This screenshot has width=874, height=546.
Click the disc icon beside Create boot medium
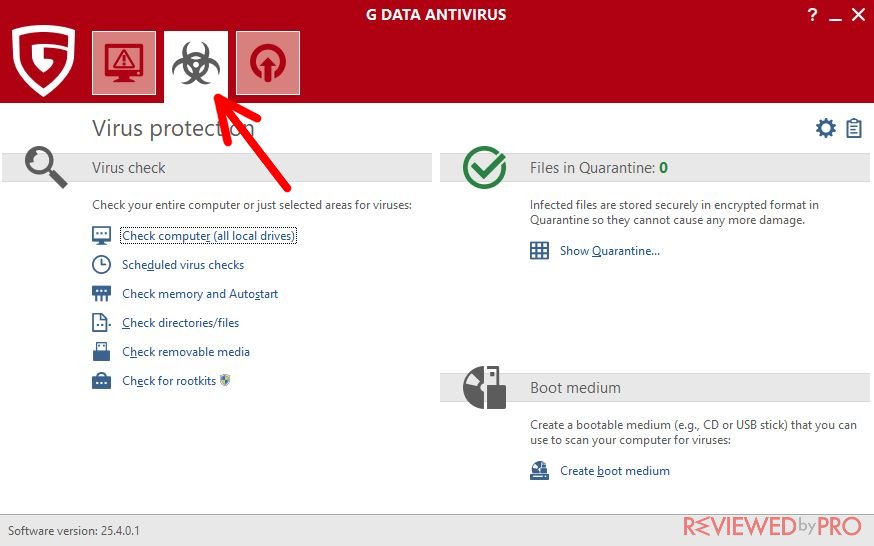[539, 471]
